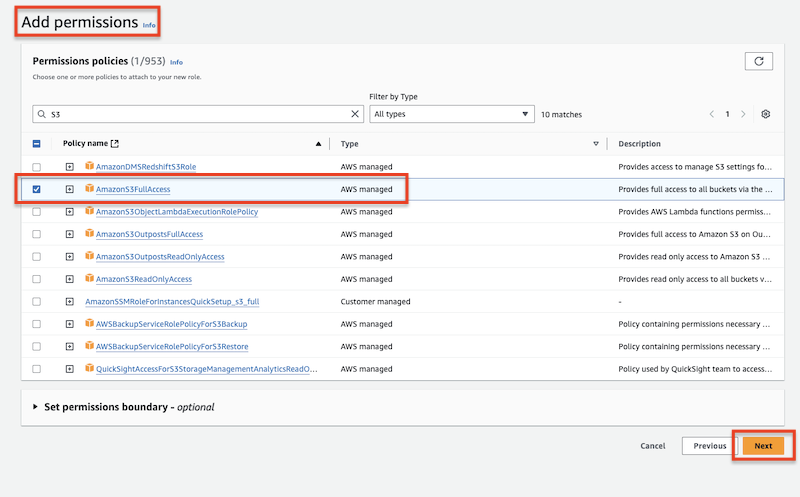
Task: Open the AmazonDMSRedshiftS3Role policy link
Action: 146,167
